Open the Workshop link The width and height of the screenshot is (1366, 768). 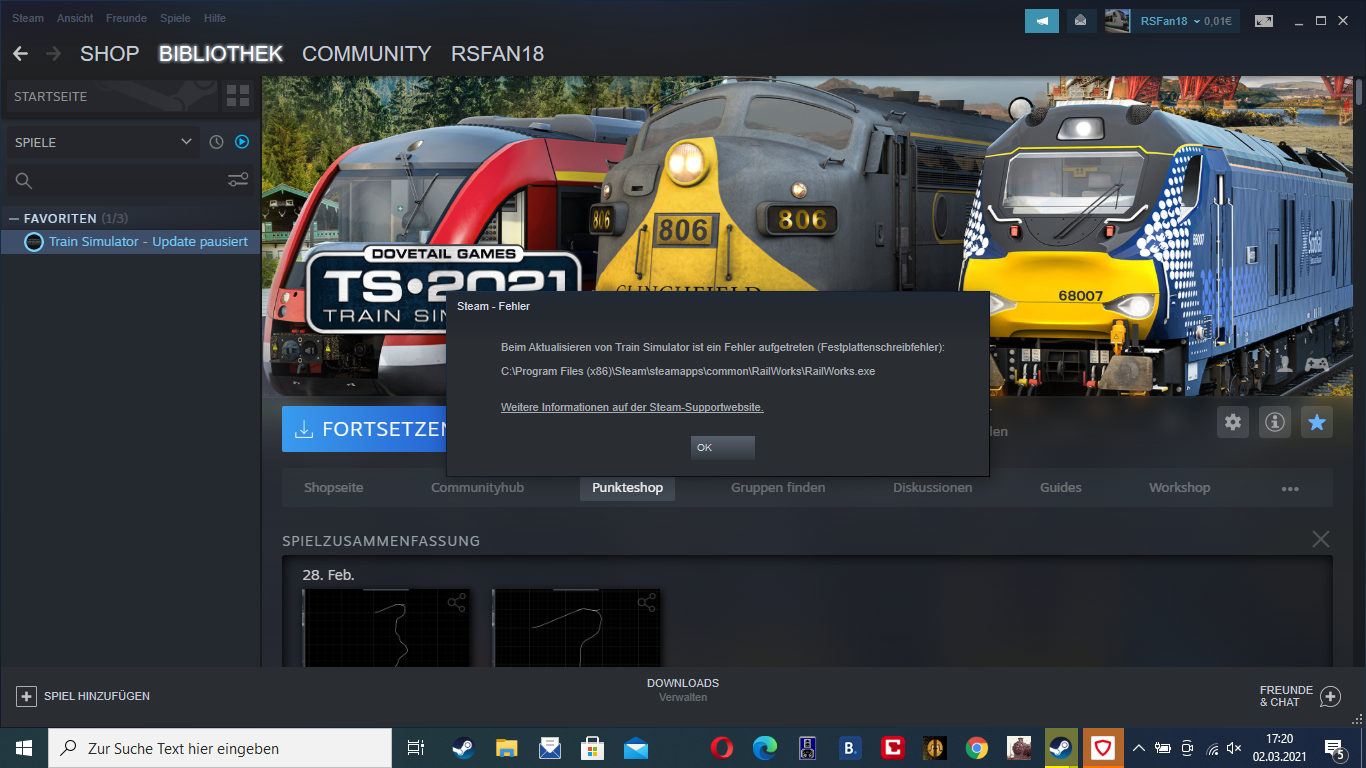(1180, 488)
